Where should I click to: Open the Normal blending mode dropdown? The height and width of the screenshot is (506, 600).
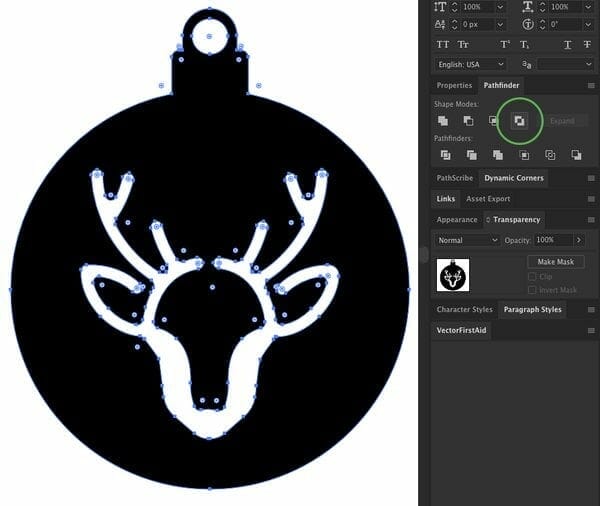coord(467,240)
